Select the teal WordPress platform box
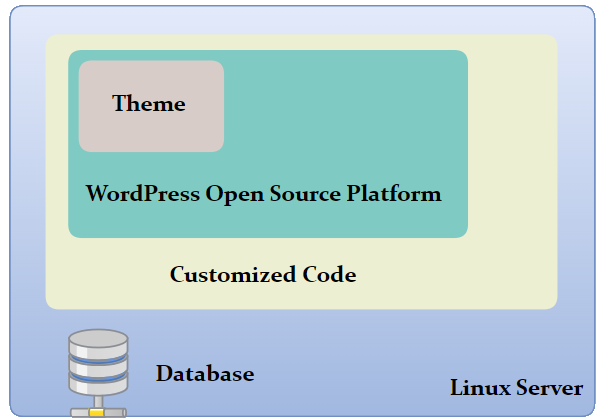Screen dimensions: 603x420 pos(350,120)
